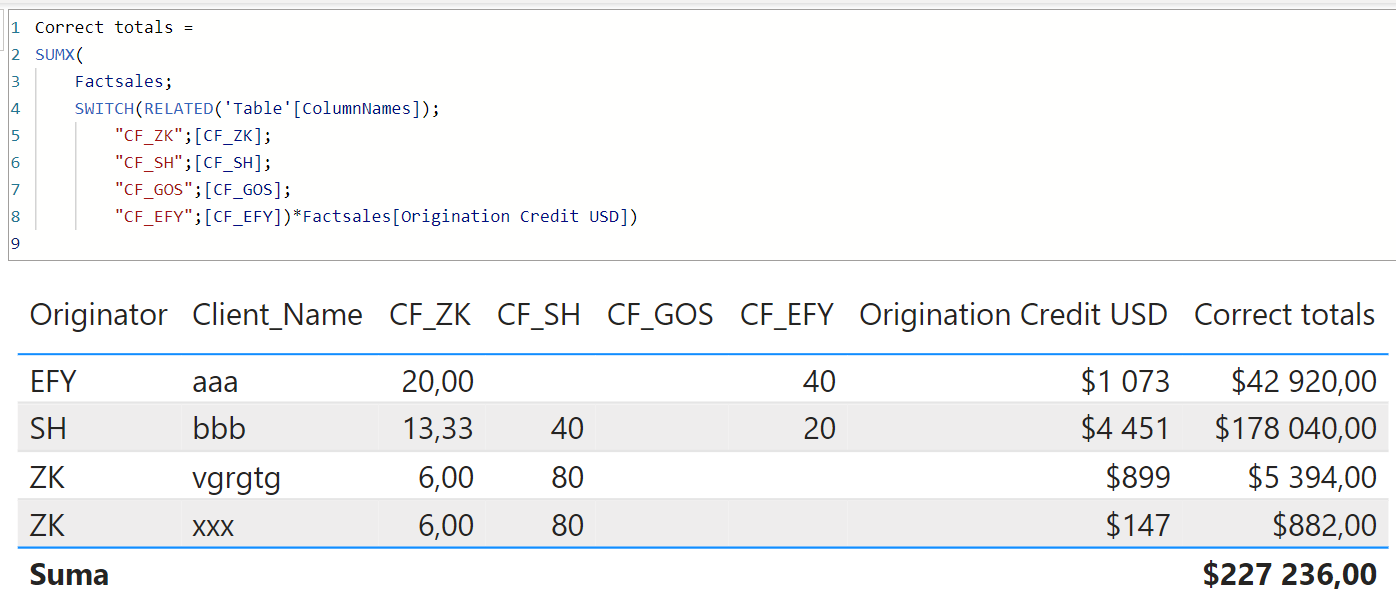Select client name bbb
The height and width of the screenshot is (604, 1396).
(219, 429)
